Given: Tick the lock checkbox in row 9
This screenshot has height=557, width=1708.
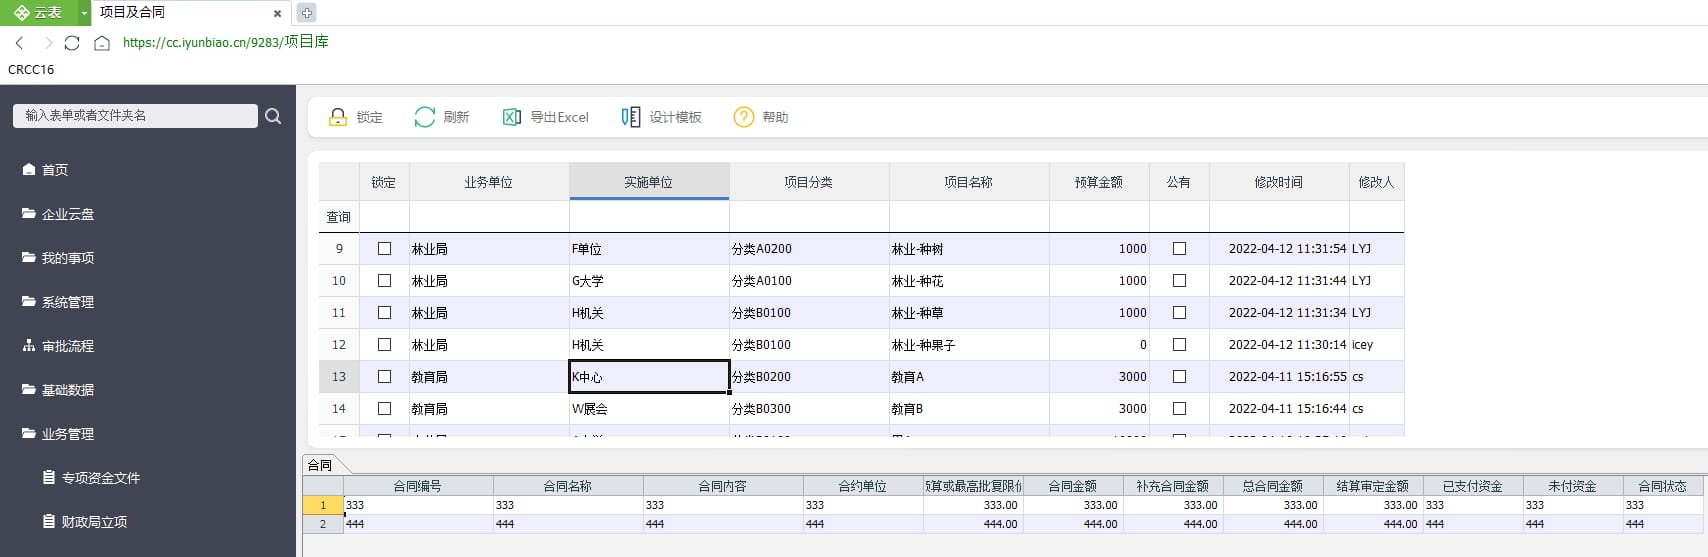Looking at the screenshot, I should (384, 249).
